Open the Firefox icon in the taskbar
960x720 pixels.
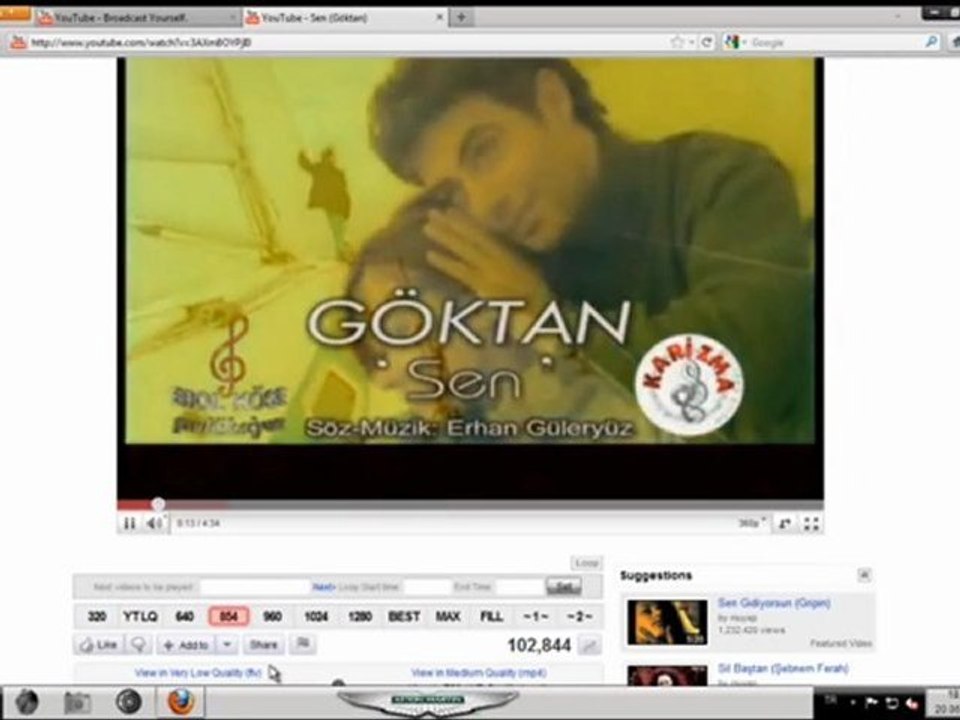(x=181, y=702)
